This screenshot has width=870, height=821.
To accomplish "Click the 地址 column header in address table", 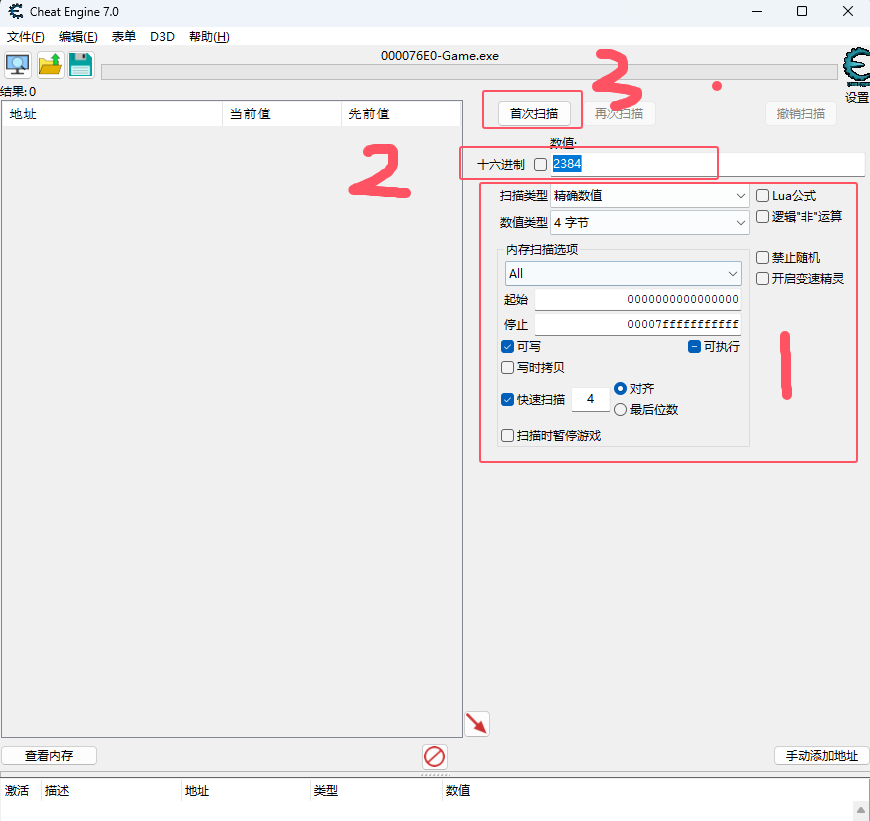I will click(x=246, y=790).
